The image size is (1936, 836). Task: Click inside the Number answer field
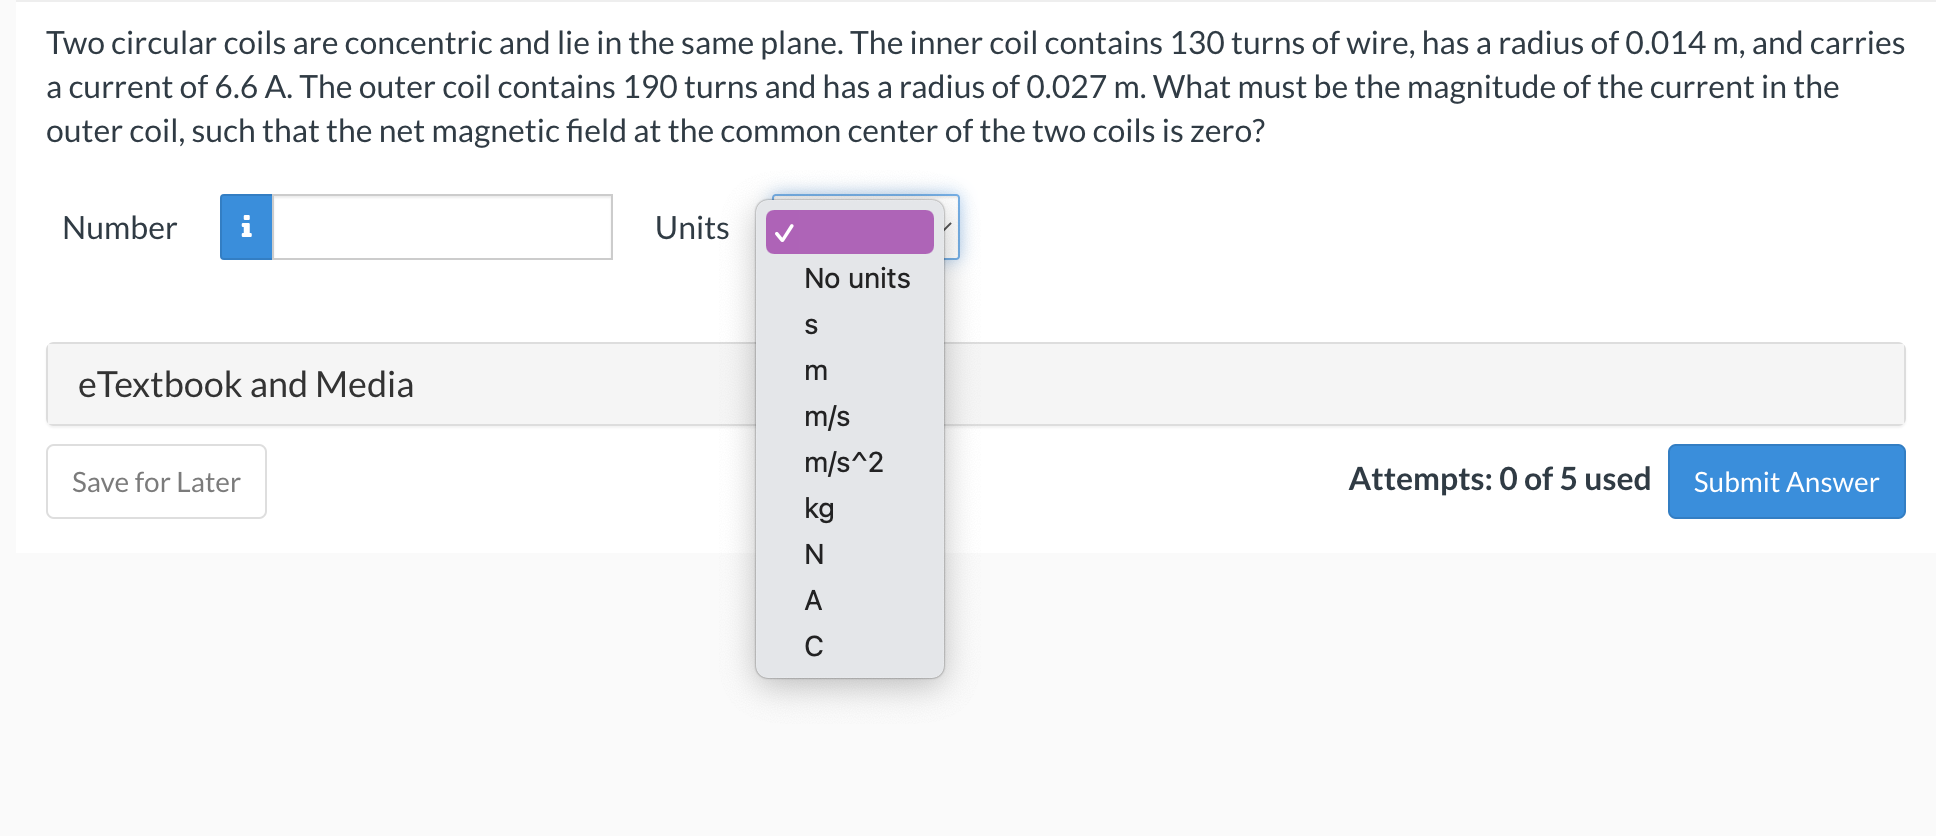point(440,228)
